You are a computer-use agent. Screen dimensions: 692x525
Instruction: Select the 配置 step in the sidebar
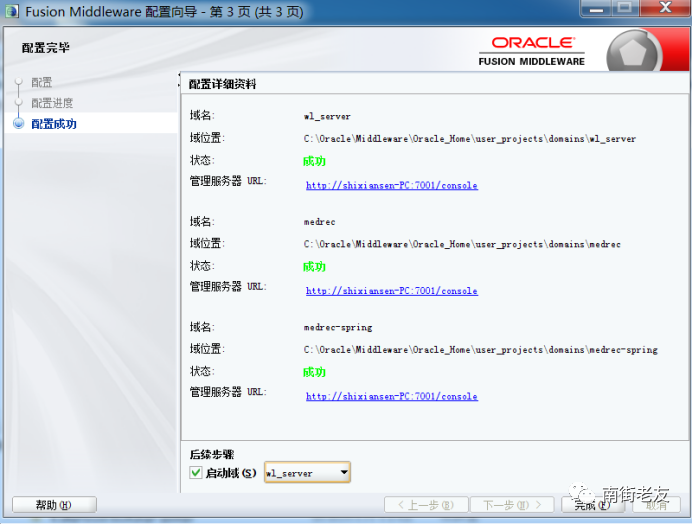pos(41,82)
